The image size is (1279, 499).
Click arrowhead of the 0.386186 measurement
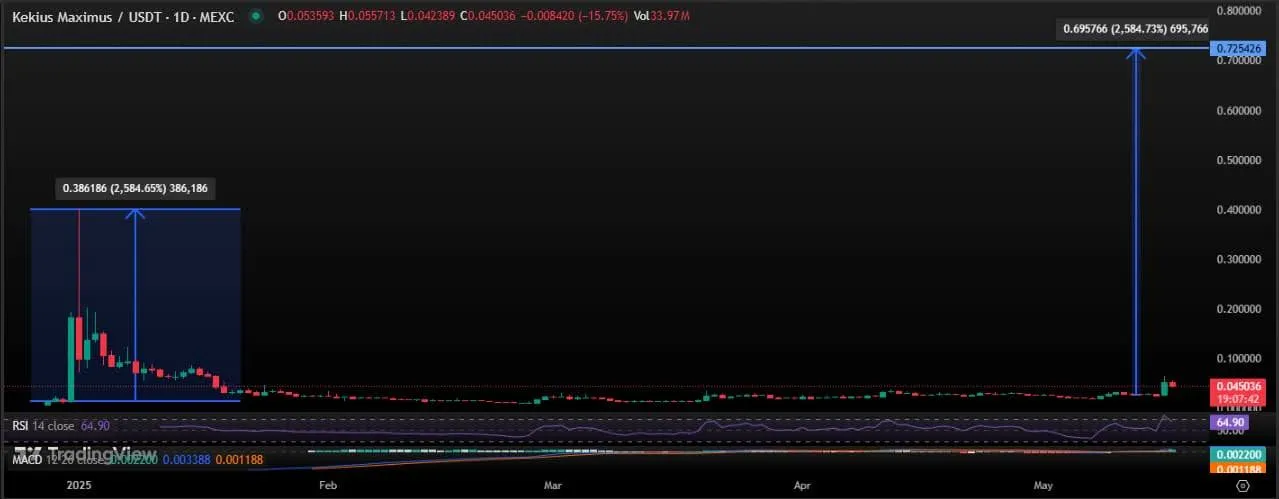click(135, 214)
